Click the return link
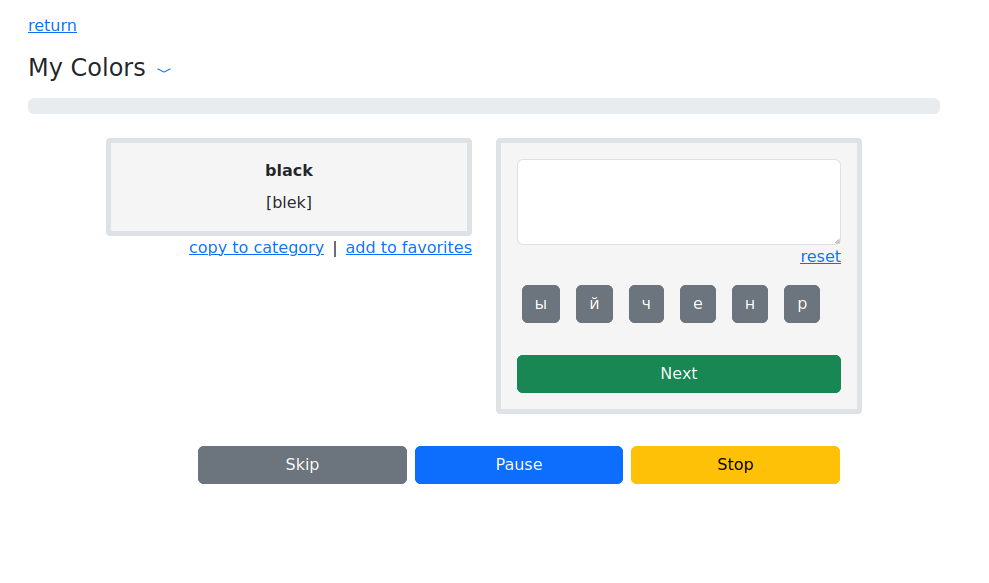This screenshot has width=989, height=583. tap(52, 25)
